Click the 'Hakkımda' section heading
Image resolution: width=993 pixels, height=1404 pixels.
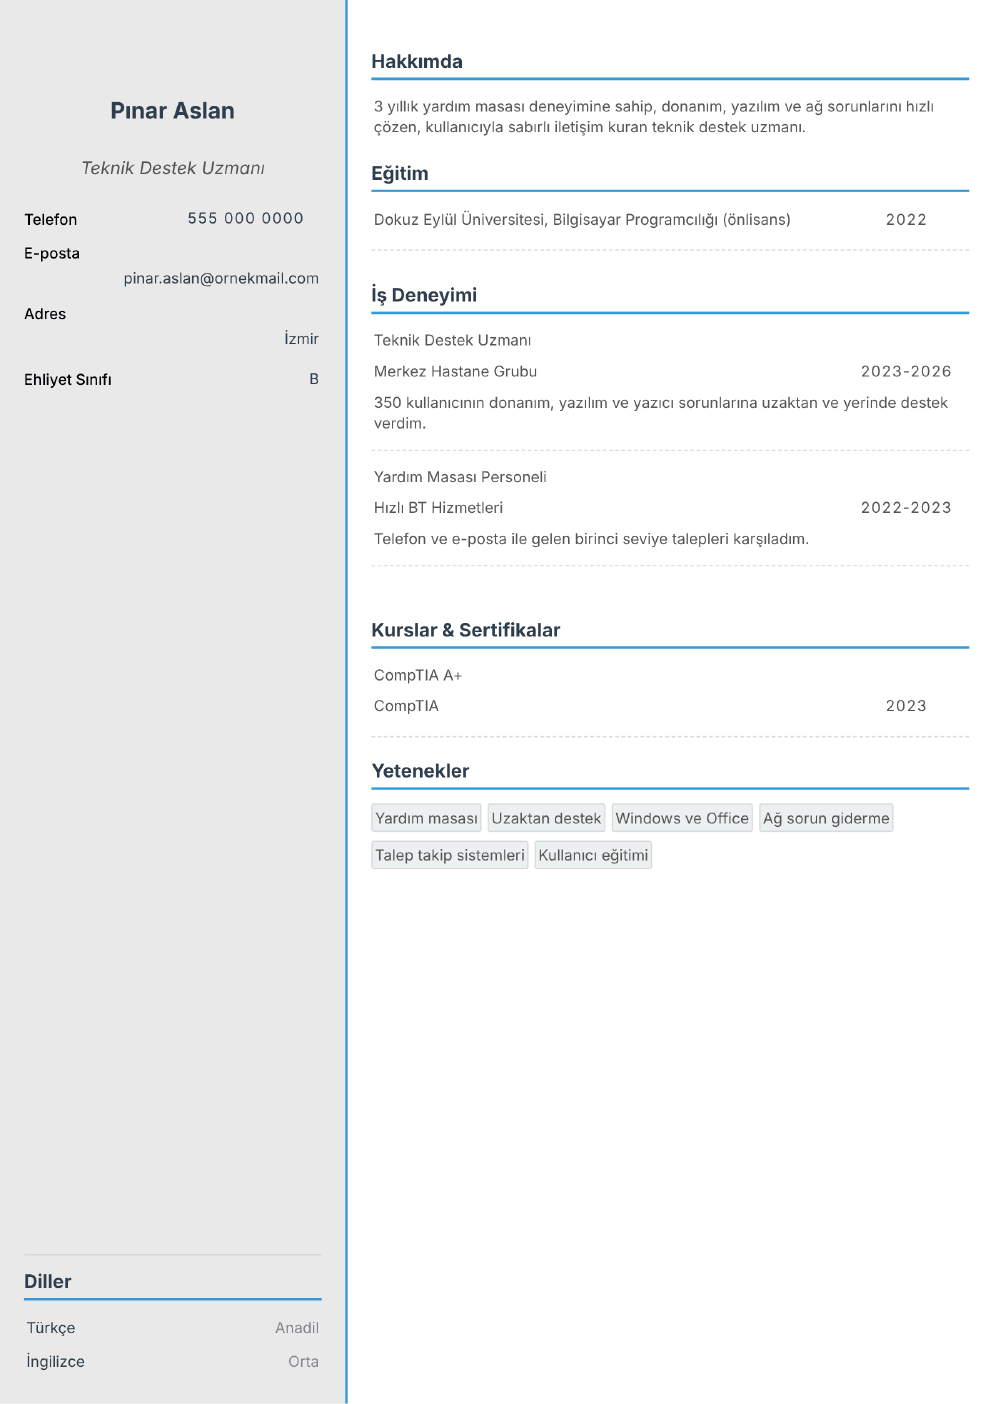pyautogui.click(x=417, y=61)
